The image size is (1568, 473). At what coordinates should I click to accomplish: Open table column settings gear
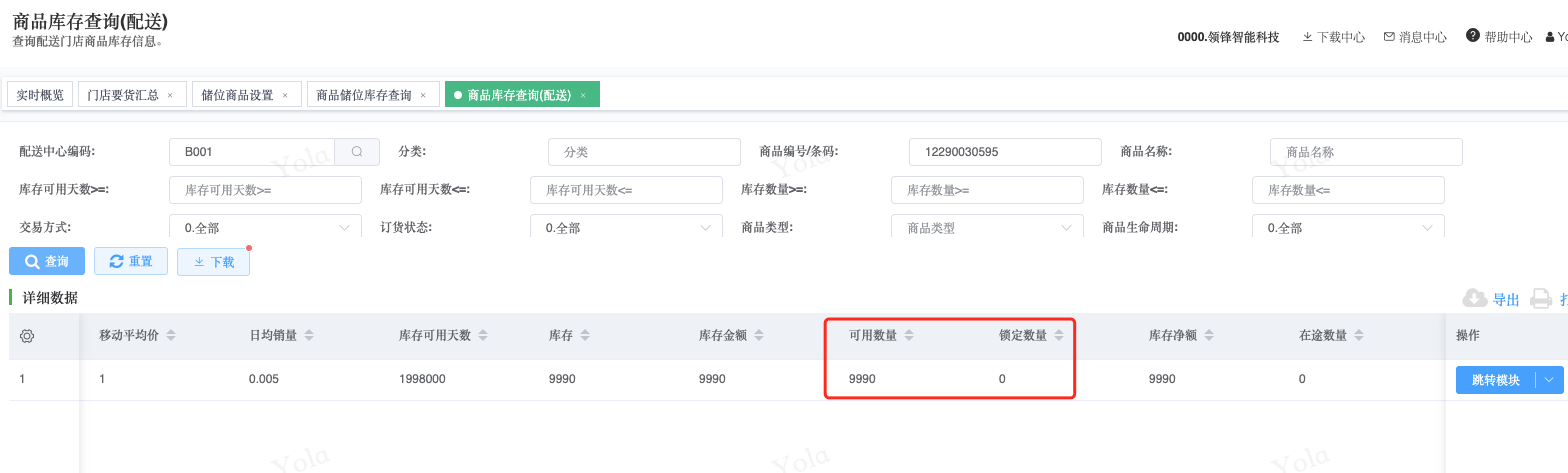pos(27,336)
